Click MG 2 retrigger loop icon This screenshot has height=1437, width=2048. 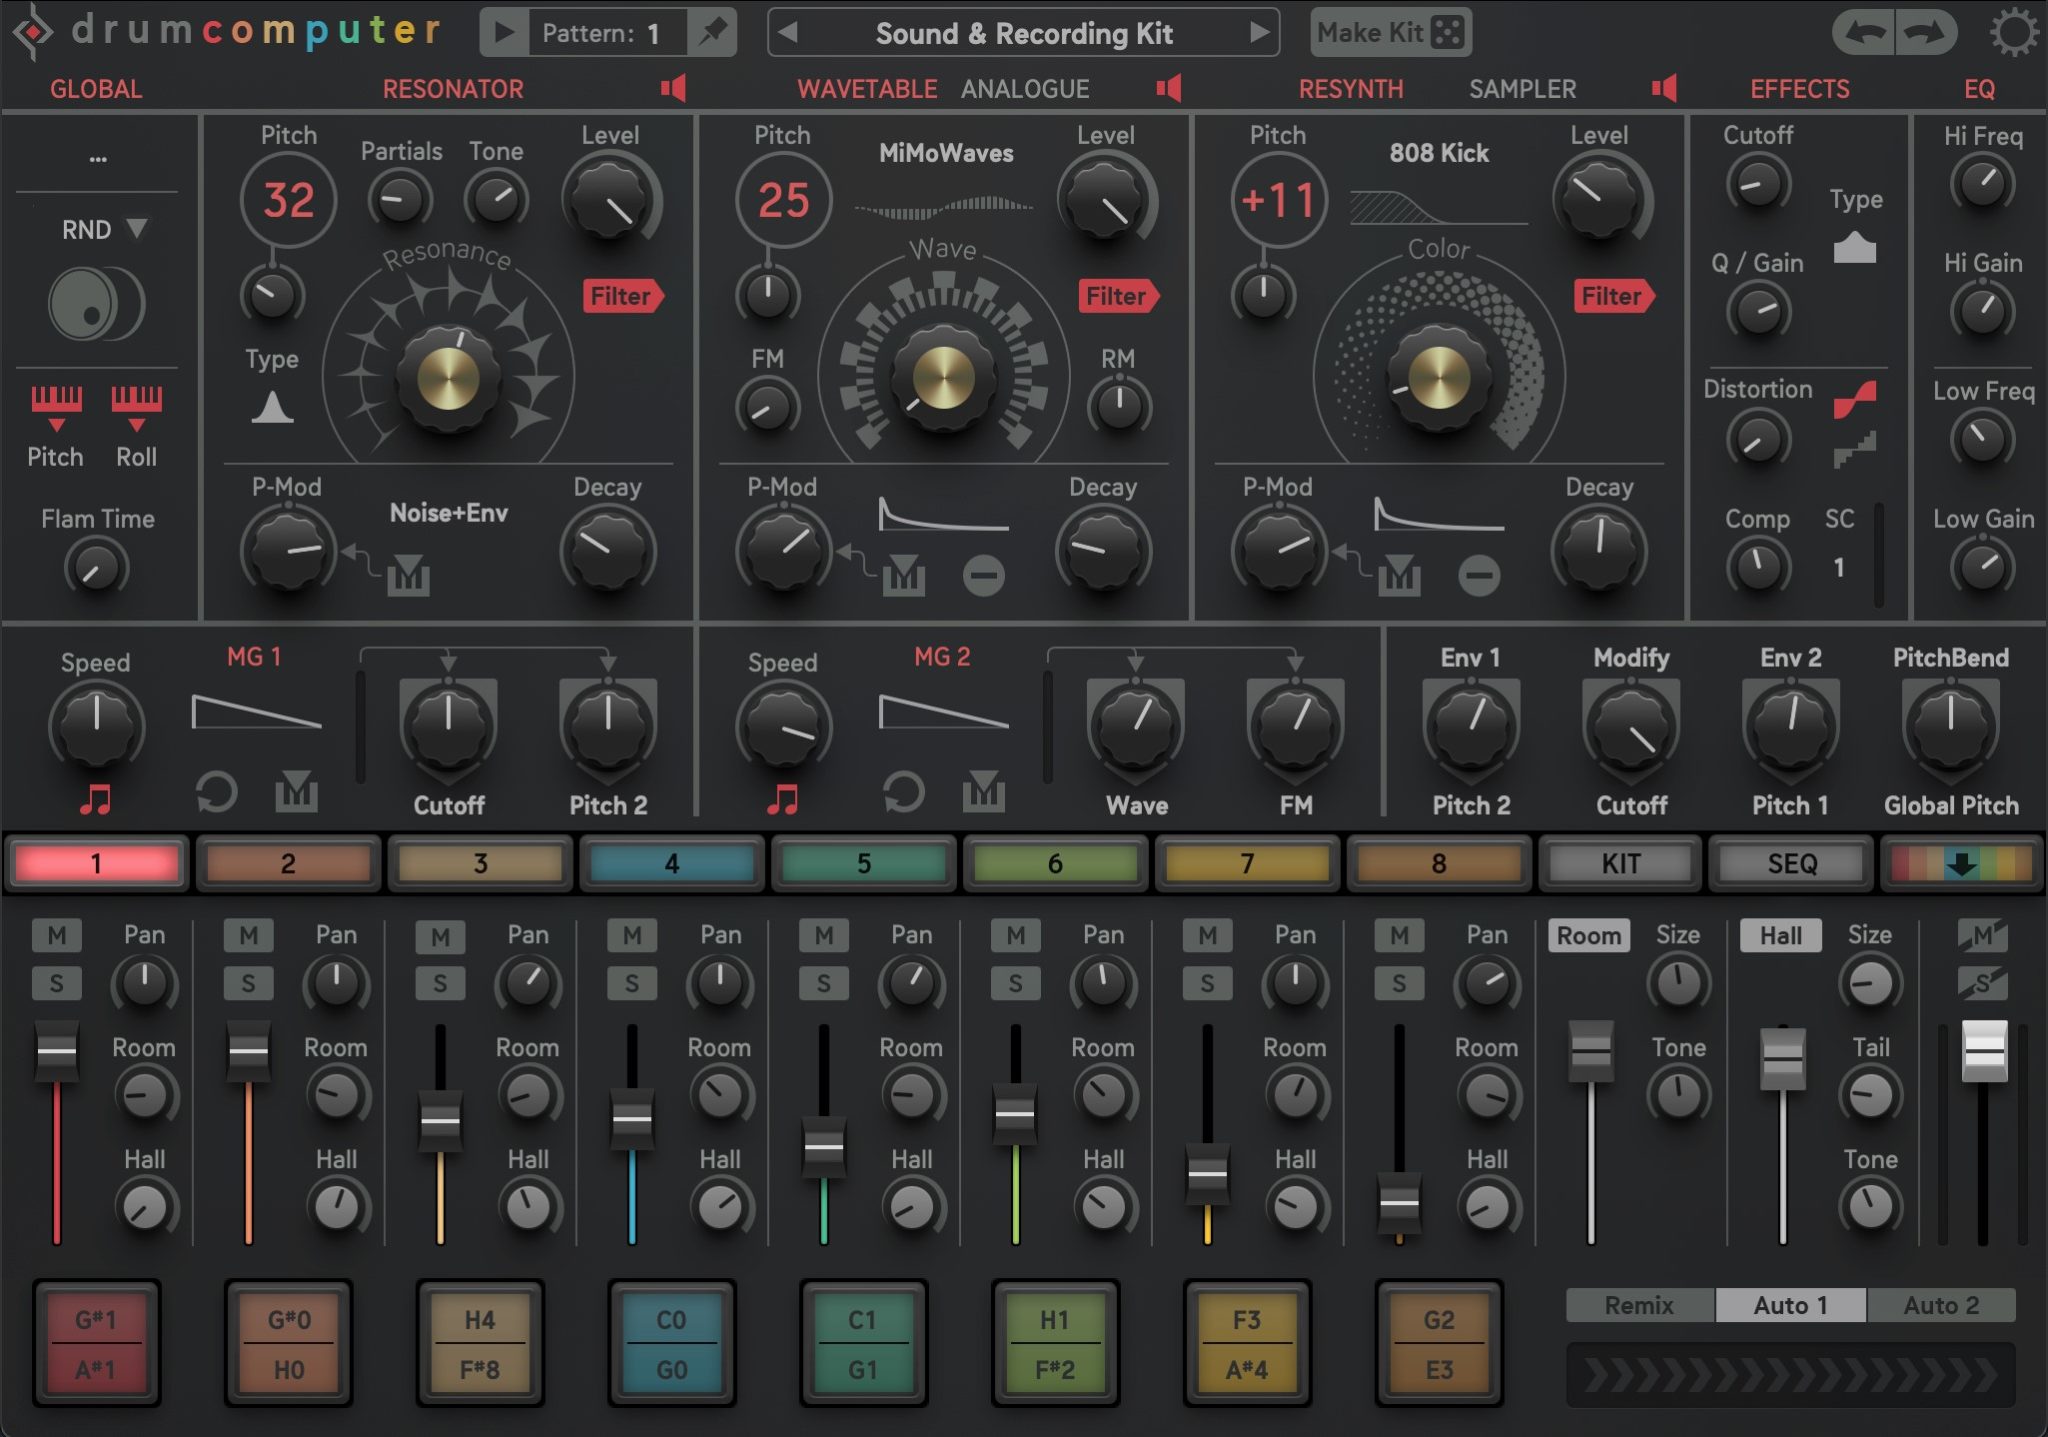pyautogui.click(x=904, y=793)
